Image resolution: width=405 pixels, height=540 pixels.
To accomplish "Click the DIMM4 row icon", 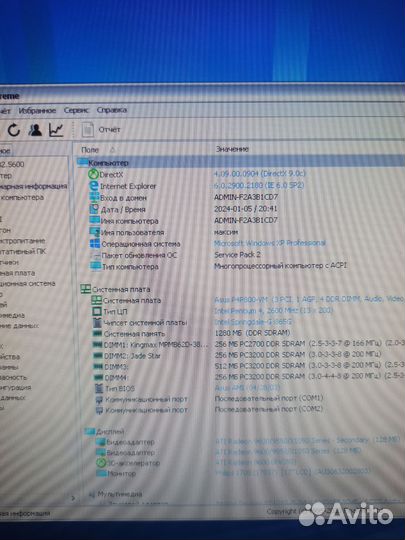I will coord(99,377).
